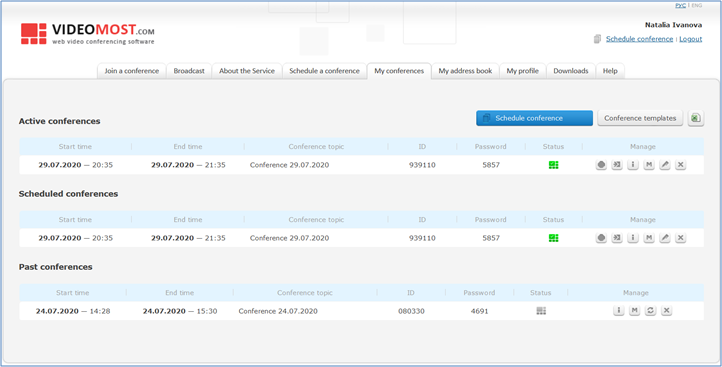Select the past conference ID 080330
The height and width of the screenshot is (367, 722).
click(x=411, y=311)
